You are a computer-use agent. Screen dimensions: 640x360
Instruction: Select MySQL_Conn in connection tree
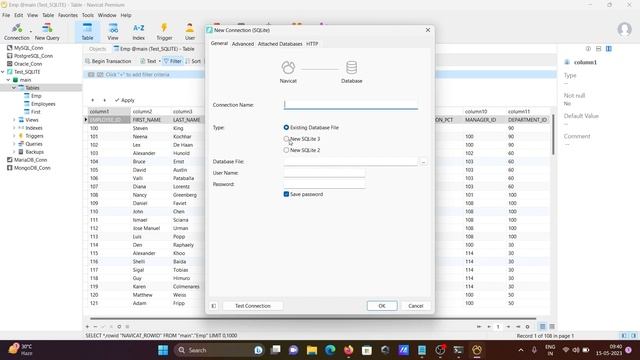[28, 48]
